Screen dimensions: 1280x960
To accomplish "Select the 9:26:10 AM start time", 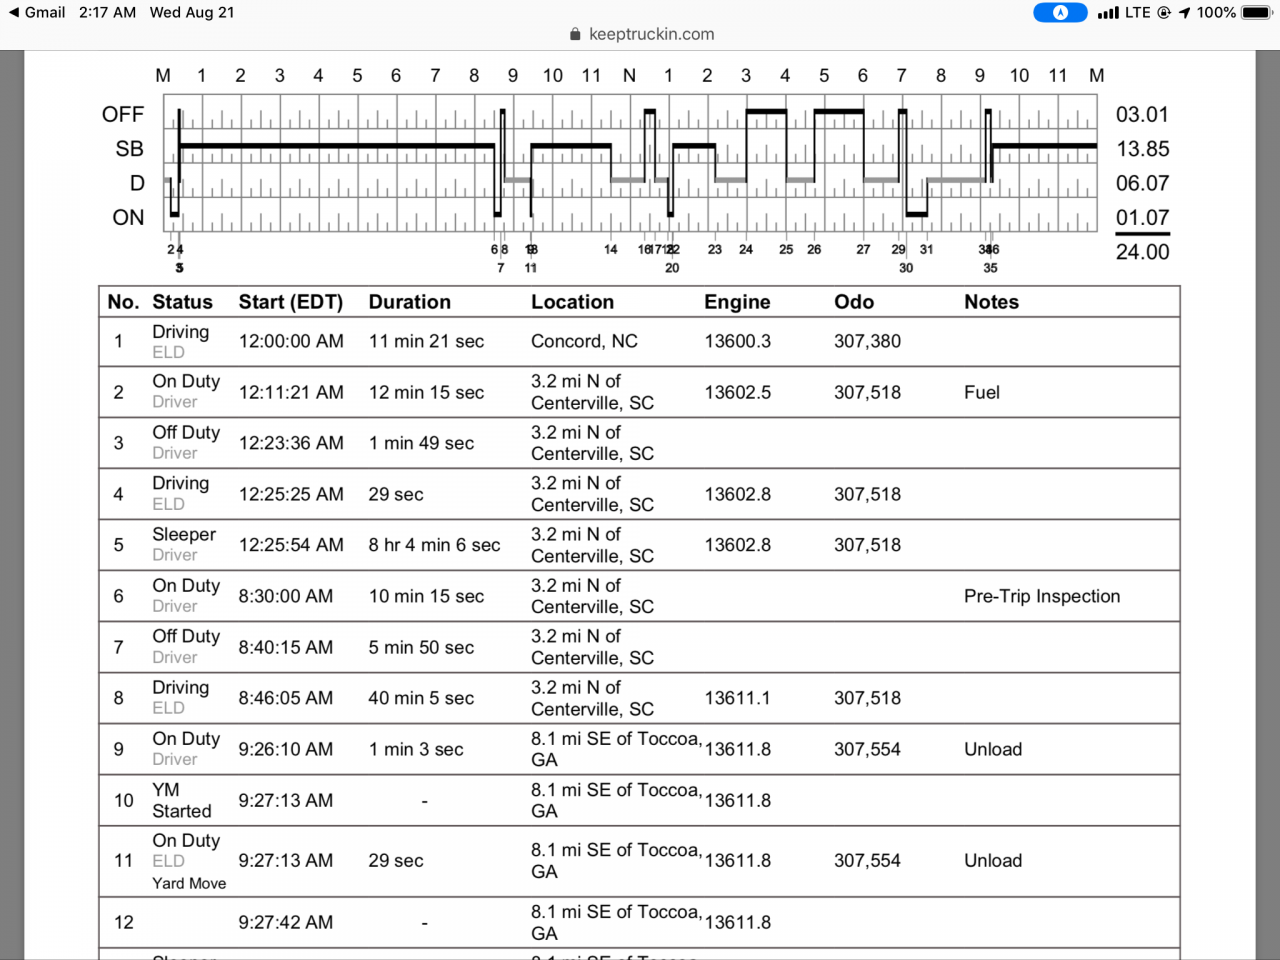I will click(286, 749).
